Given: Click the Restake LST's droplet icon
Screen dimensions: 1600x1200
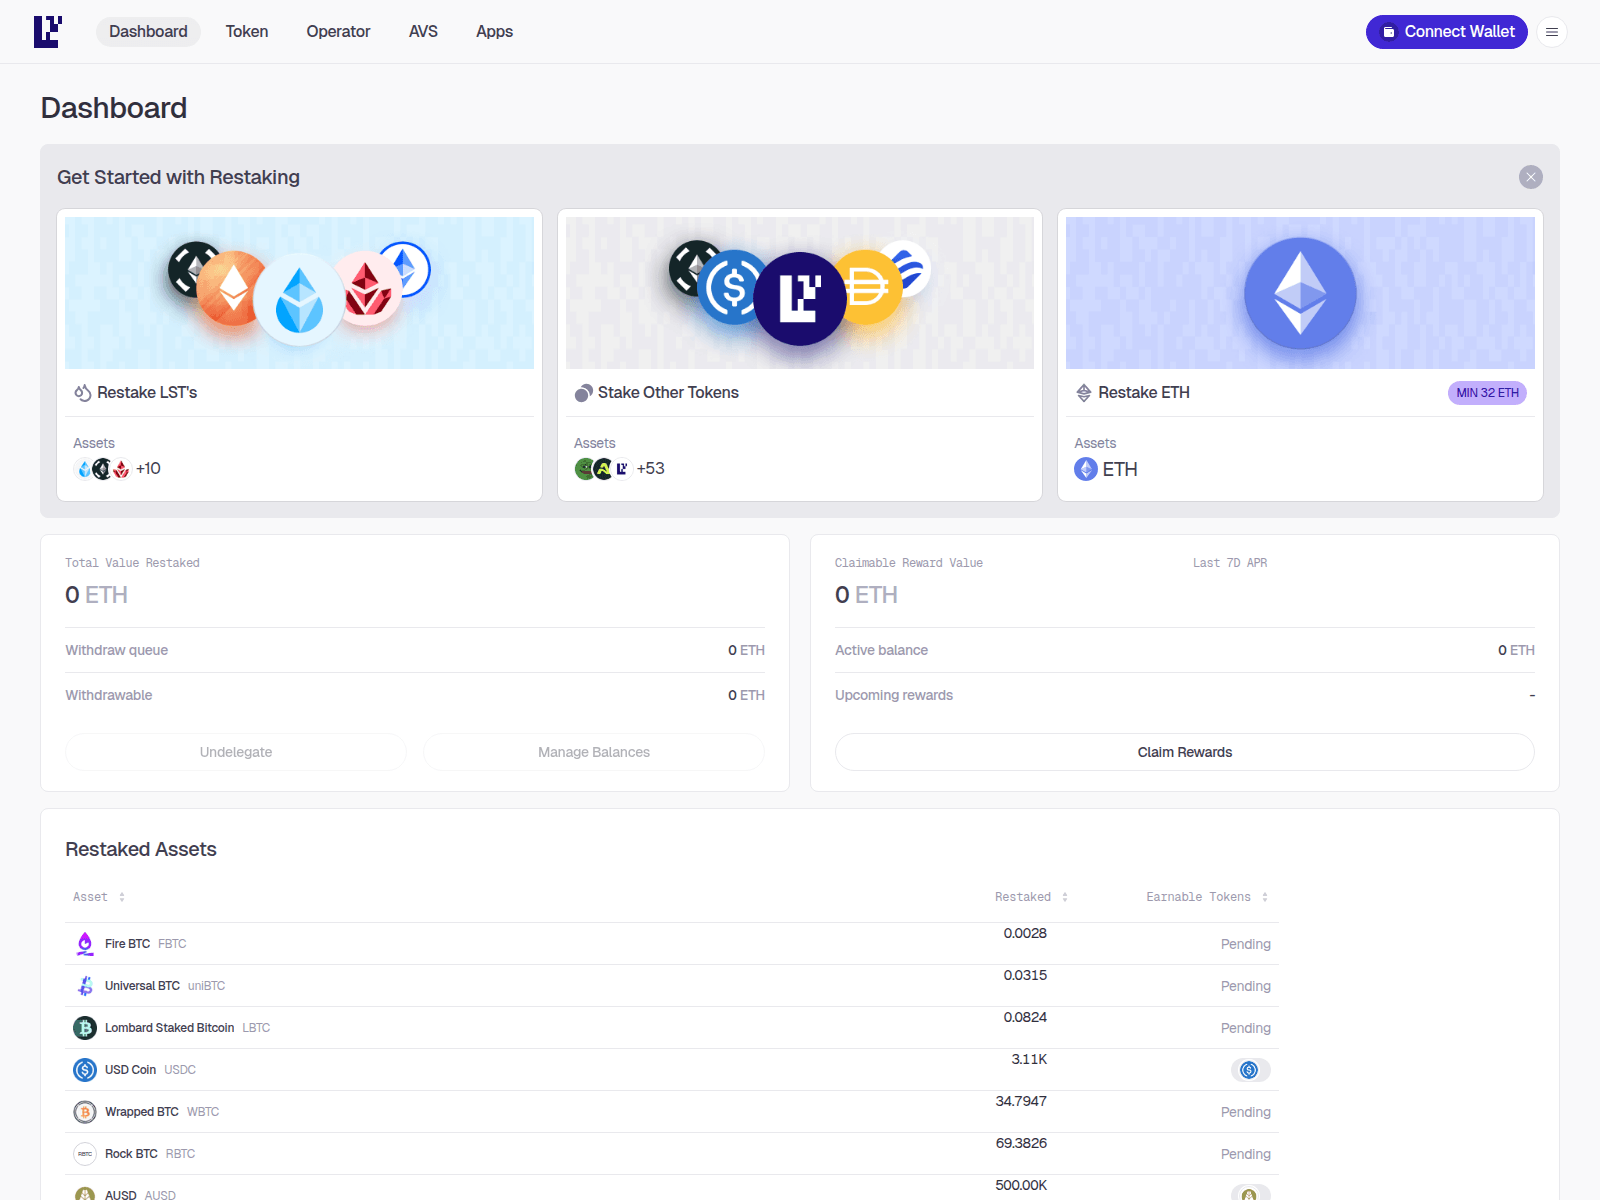Looking at the screenshot, I should [x=82, y=392].
